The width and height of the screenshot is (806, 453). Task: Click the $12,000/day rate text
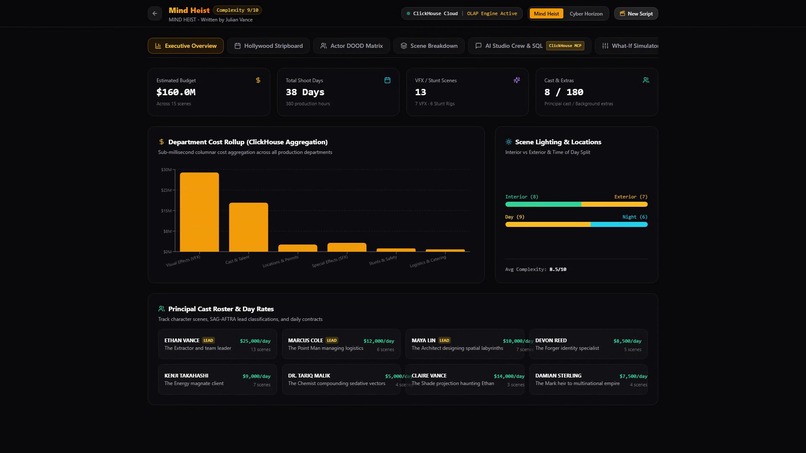pos(379,341)
